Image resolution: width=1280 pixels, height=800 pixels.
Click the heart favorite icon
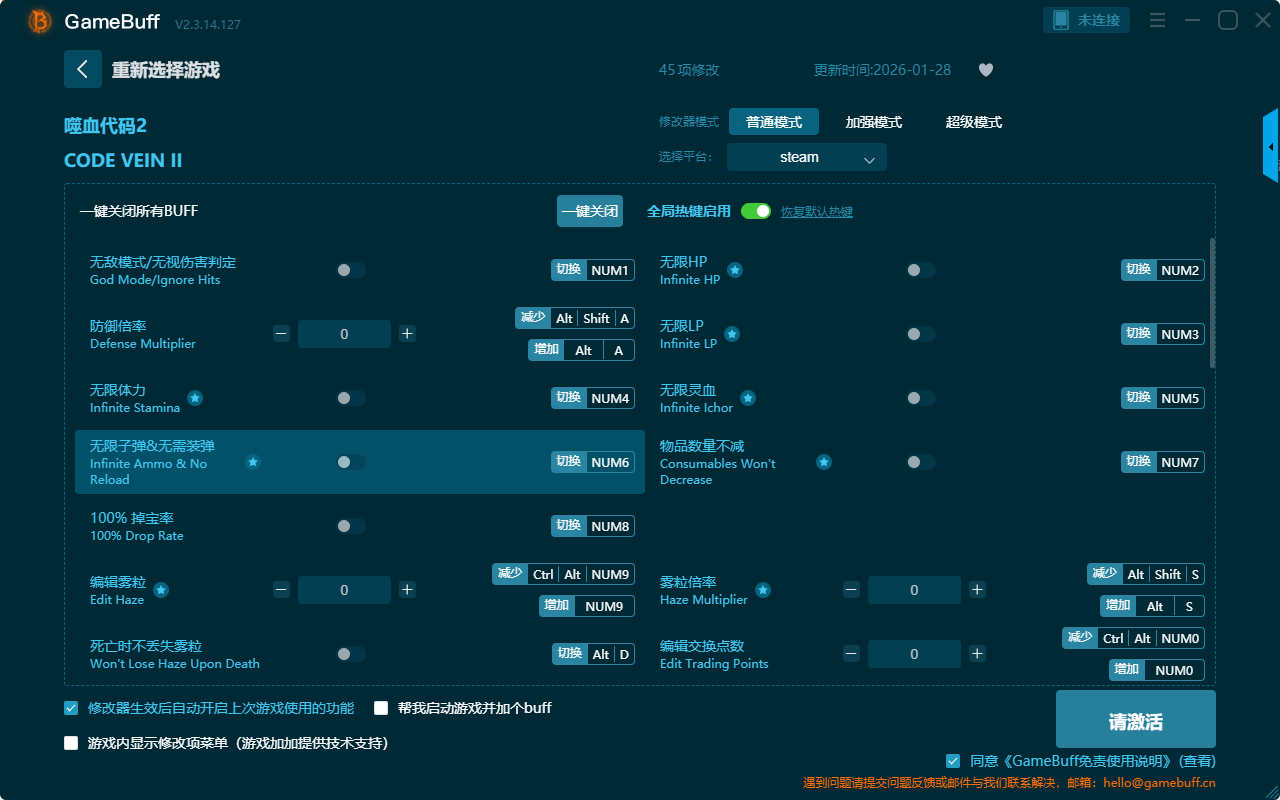[985, 70]
